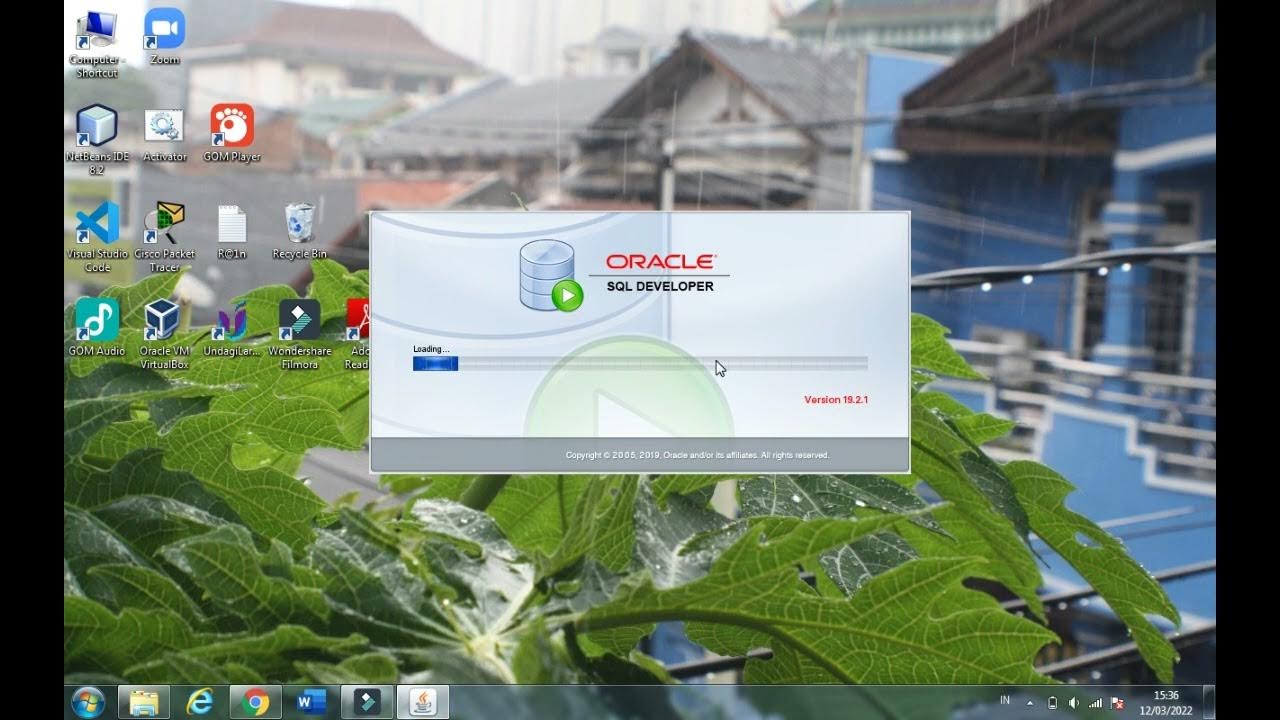Click the IN input language indicator

click(x=1005, y=700)
